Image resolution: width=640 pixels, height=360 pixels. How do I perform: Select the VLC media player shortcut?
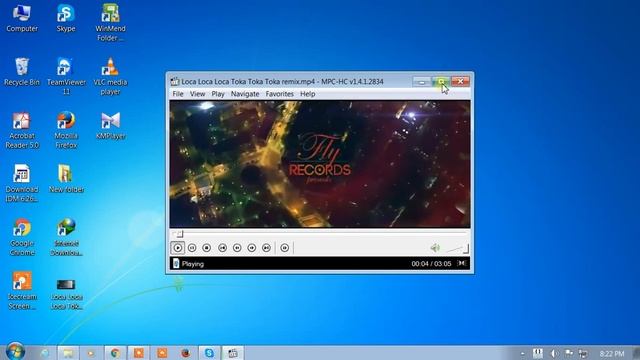tap(110, 76)
